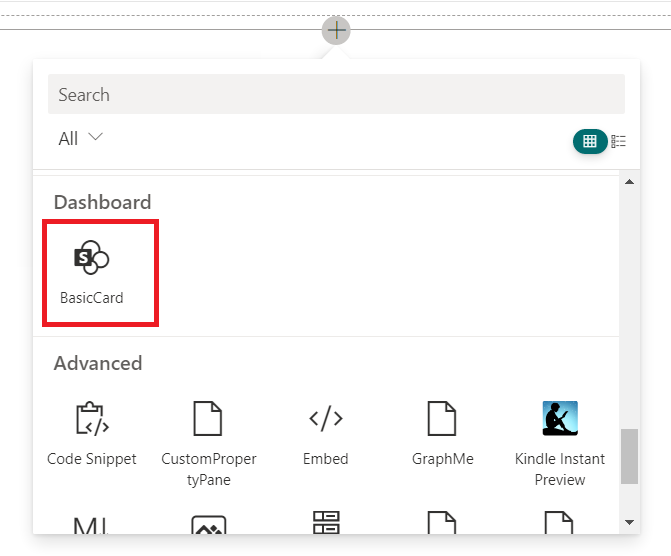Switch to grid view
Viewport: 671px width, 556px height.
[x=590, y=141]
